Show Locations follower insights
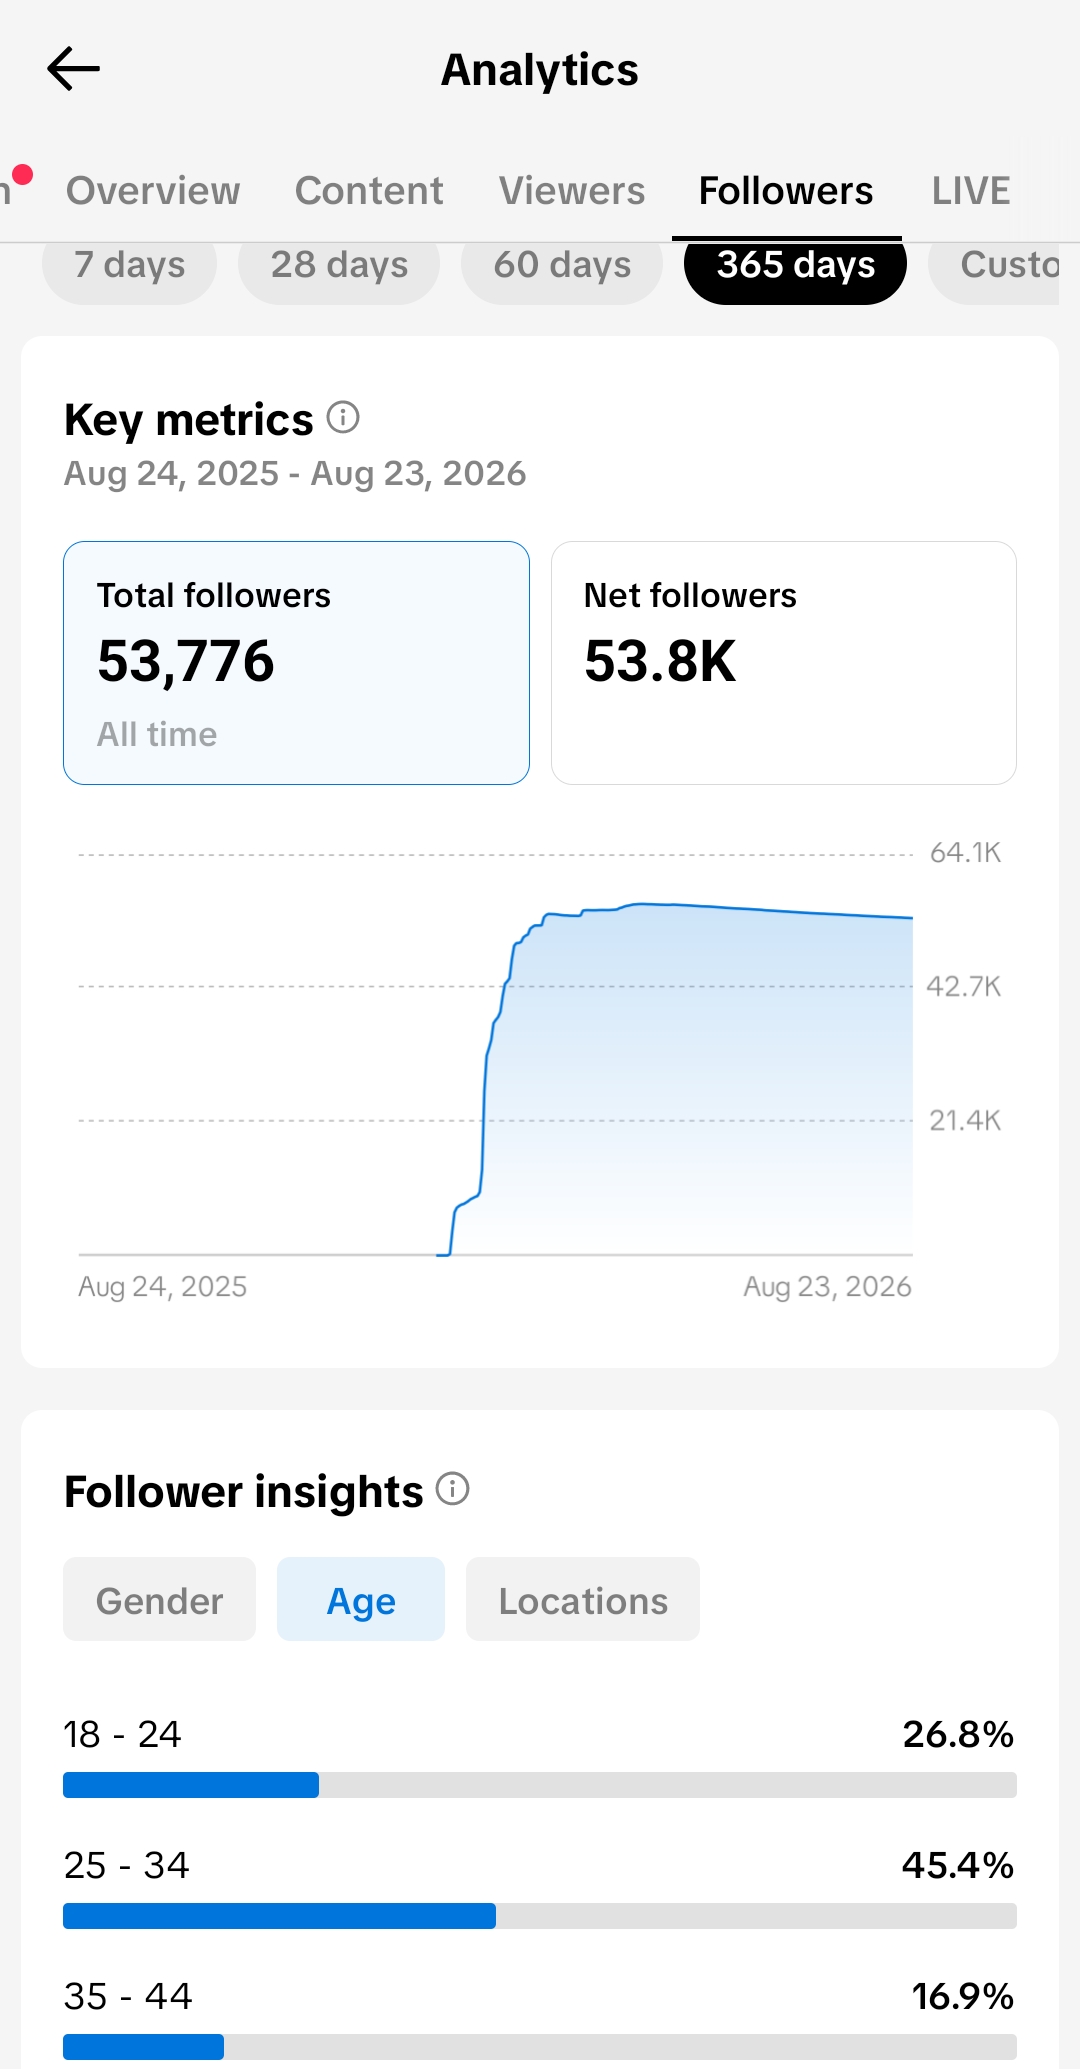 coord(583,1599)
